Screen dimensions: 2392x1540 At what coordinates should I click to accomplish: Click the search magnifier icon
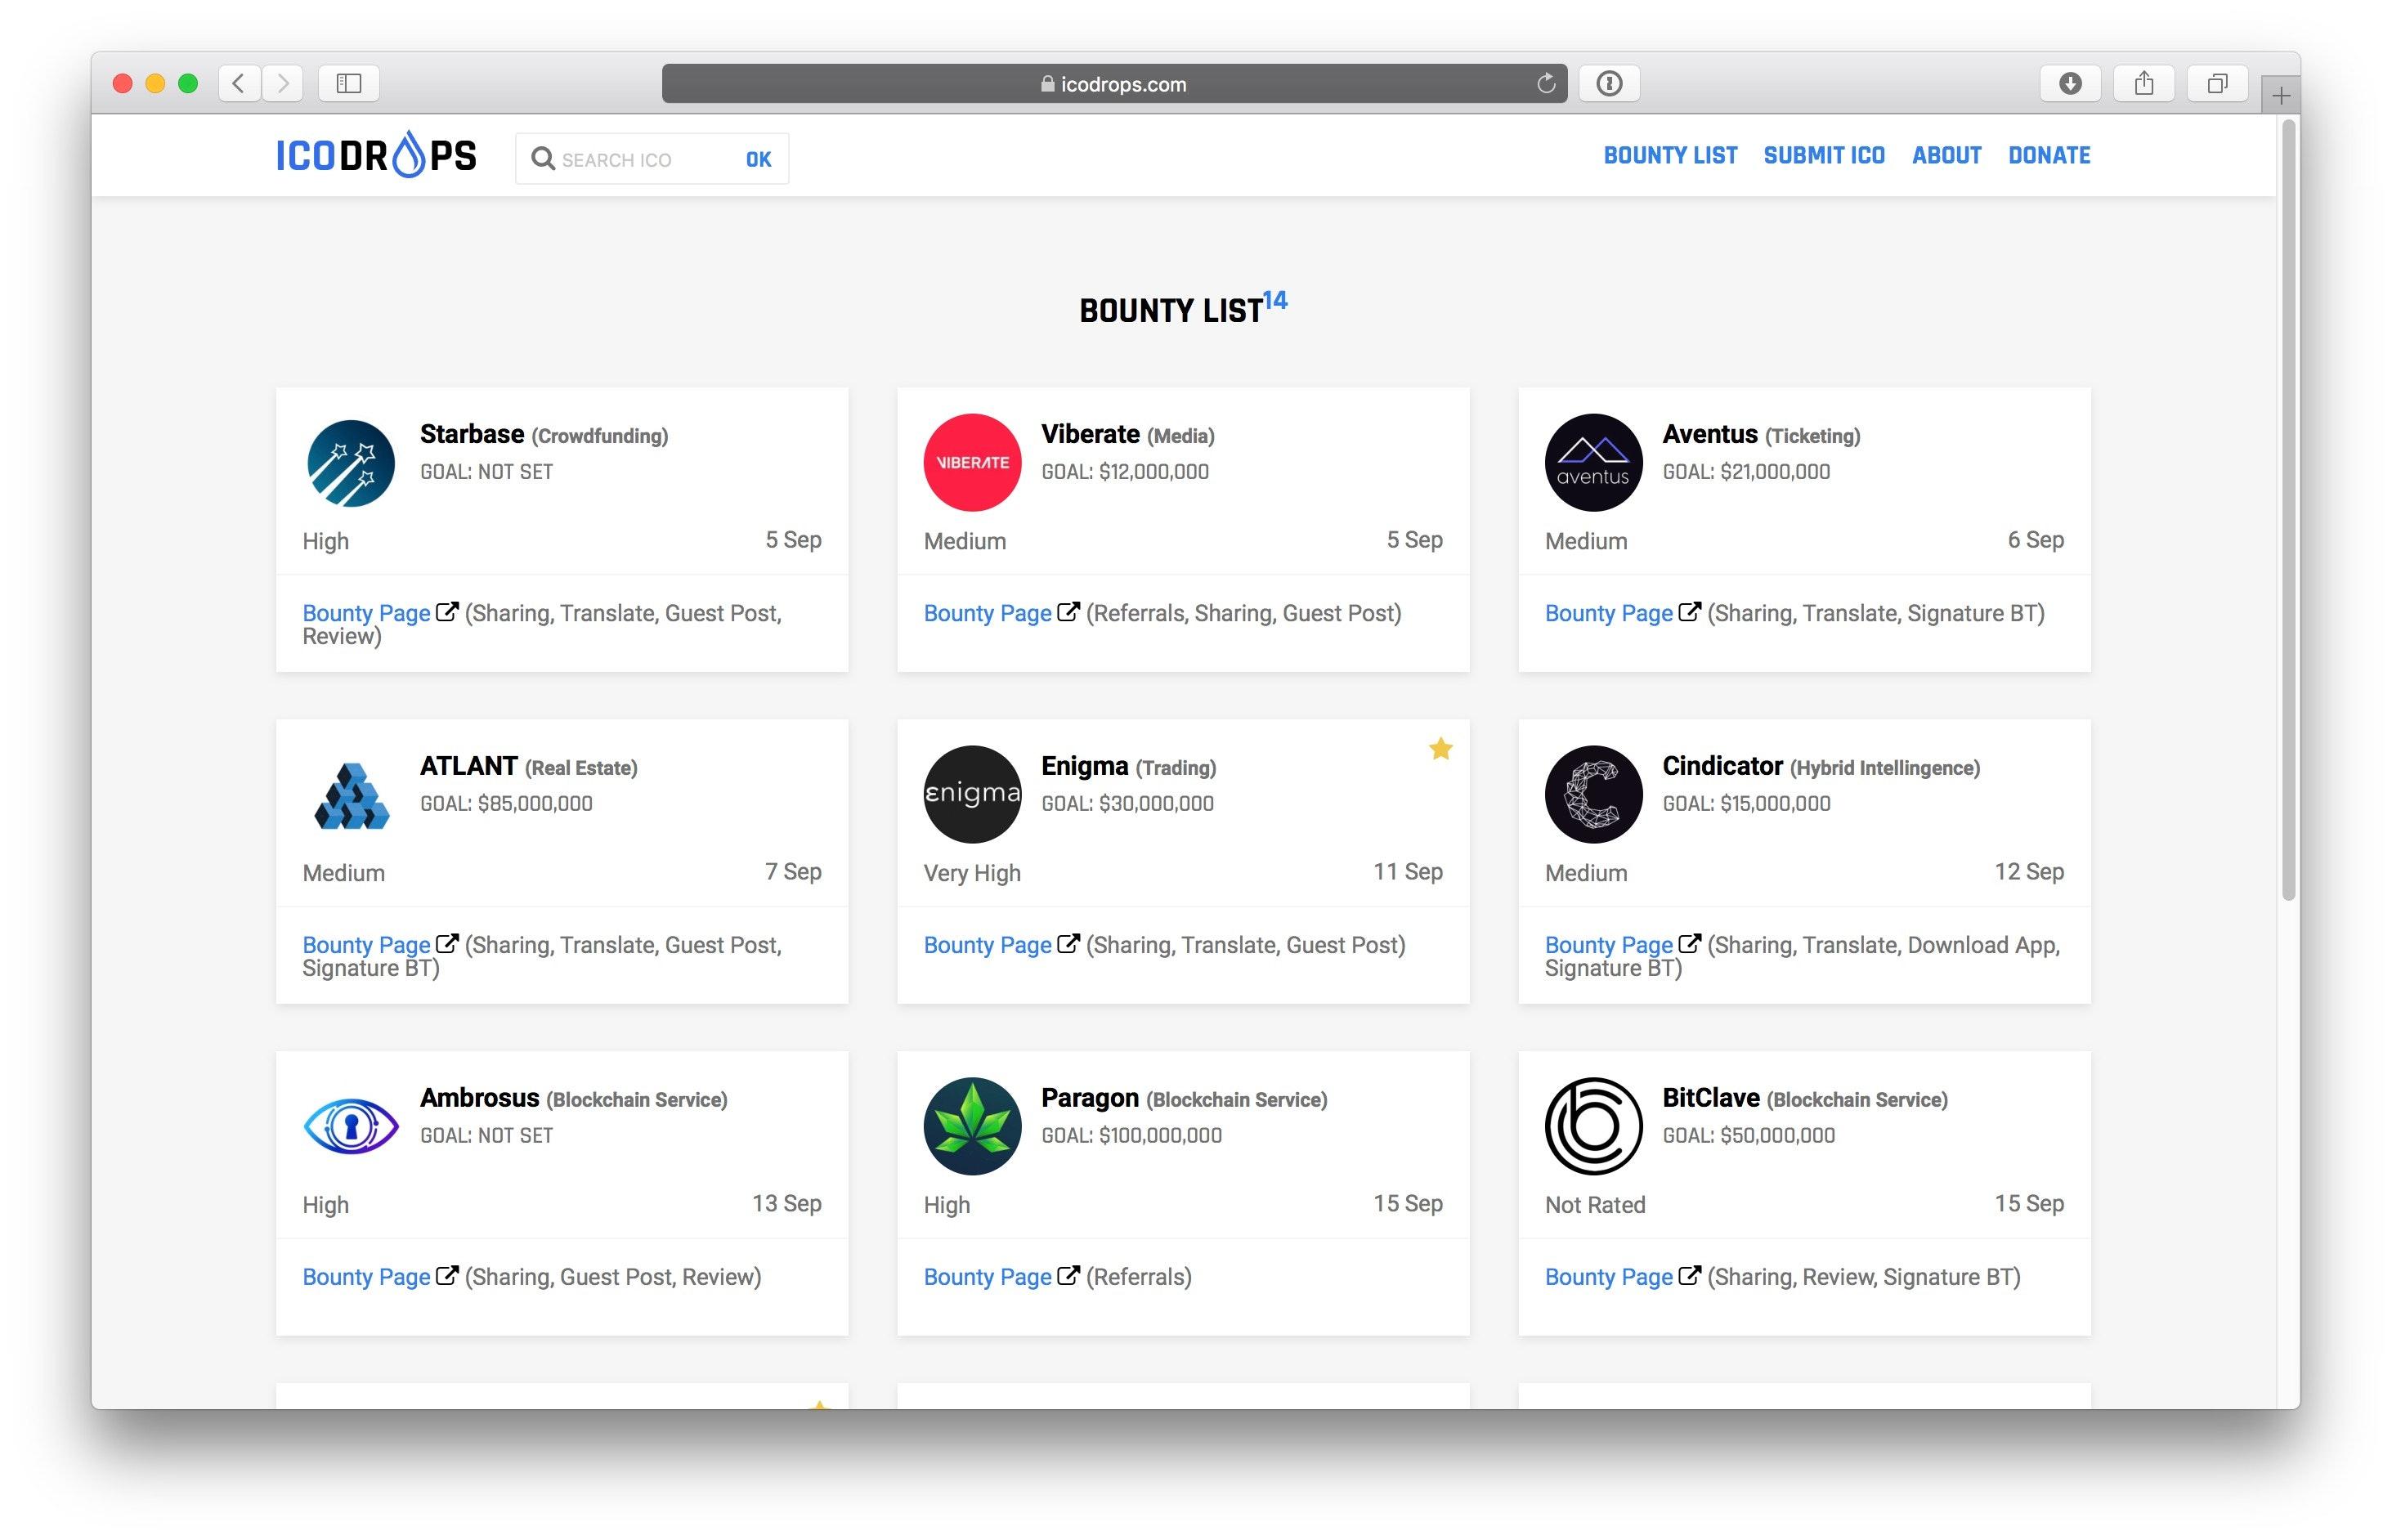pyautogui.click(x=542, y=159)
